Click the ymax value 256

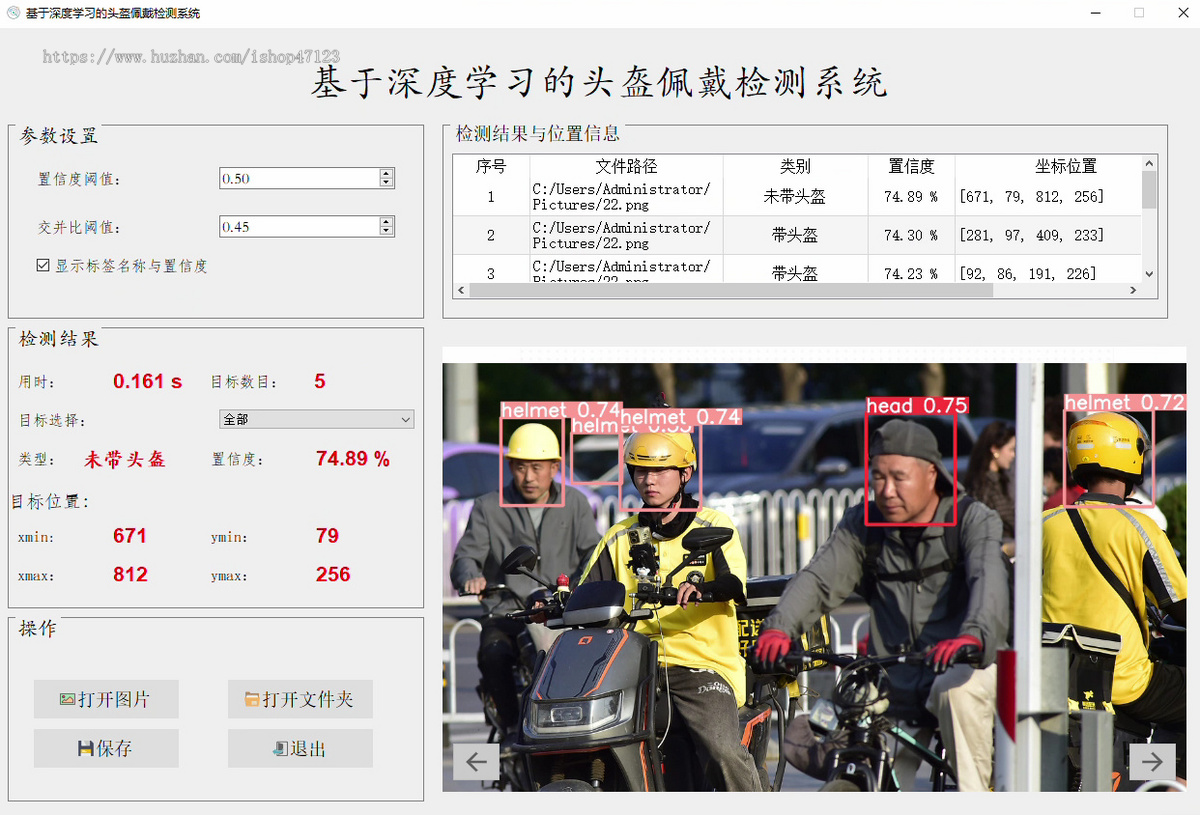pos(333,575)
